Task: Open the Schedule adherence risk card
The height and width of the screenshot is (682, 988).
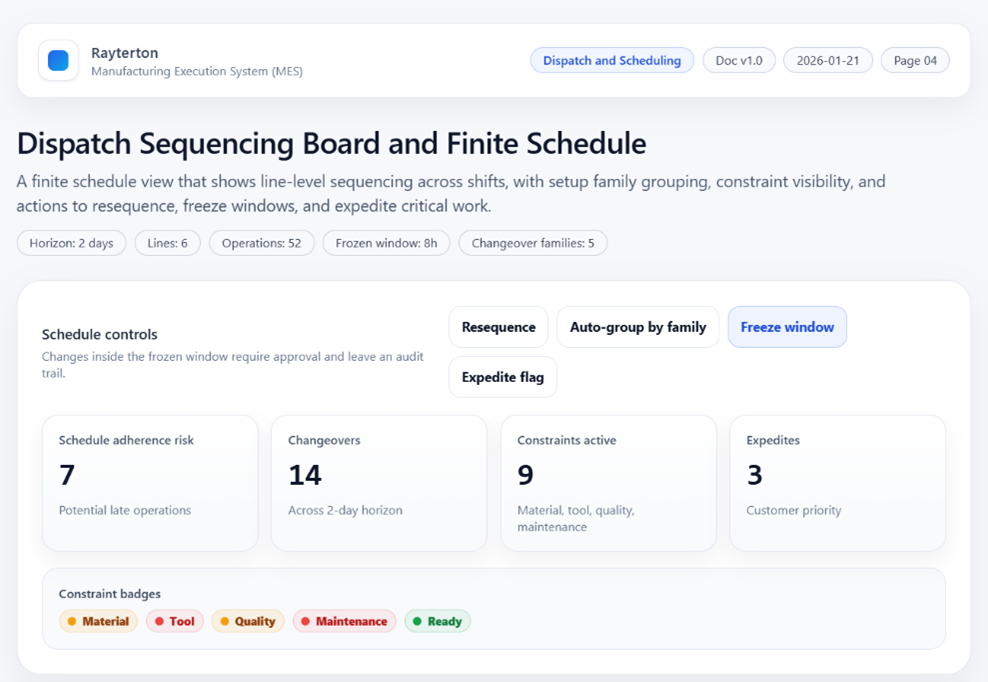Action: 150,483
